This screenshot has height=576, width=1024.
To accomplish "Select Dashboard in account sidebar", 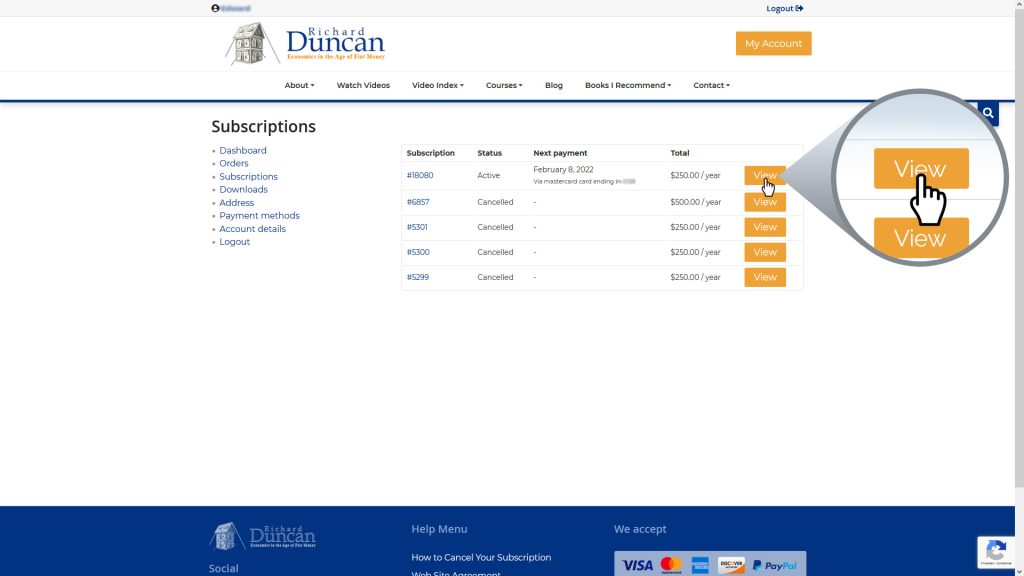I will pyautogui.click(x=243, y=150).
